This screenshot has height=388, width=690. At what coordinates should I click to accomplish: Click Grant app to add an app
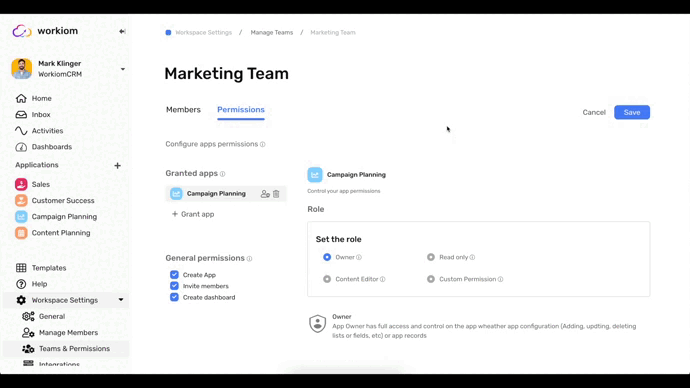pos(193,214)
